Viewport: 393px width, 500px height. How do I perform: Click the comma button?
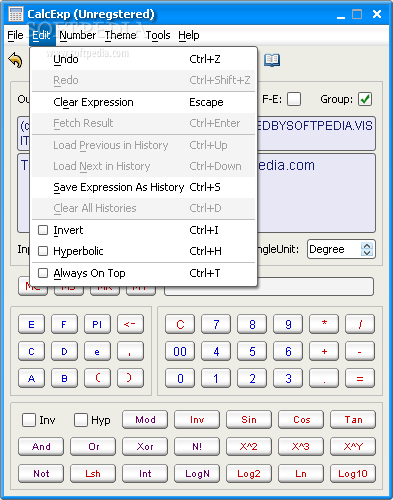click(130, 352)
